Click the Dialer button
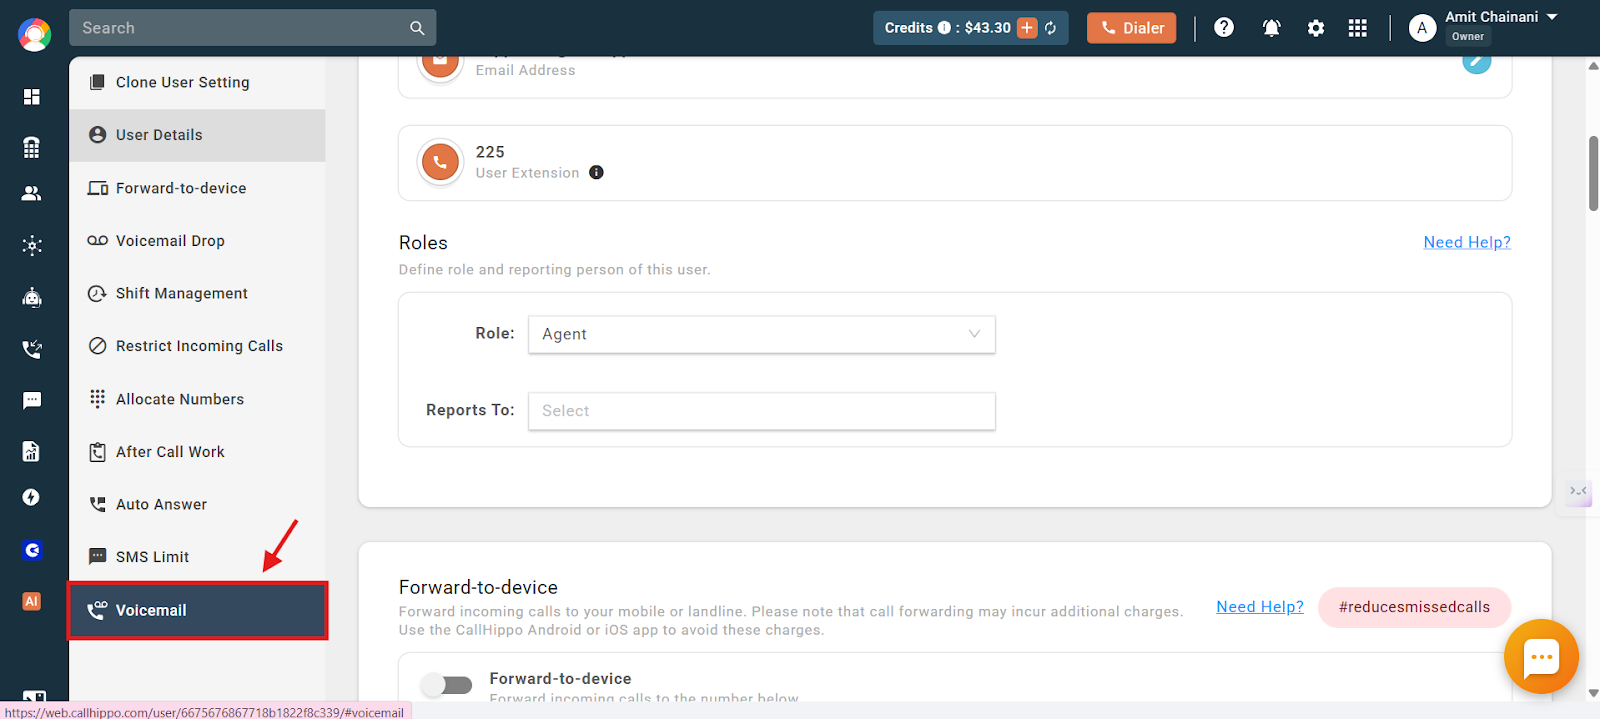 point(1132,28)
